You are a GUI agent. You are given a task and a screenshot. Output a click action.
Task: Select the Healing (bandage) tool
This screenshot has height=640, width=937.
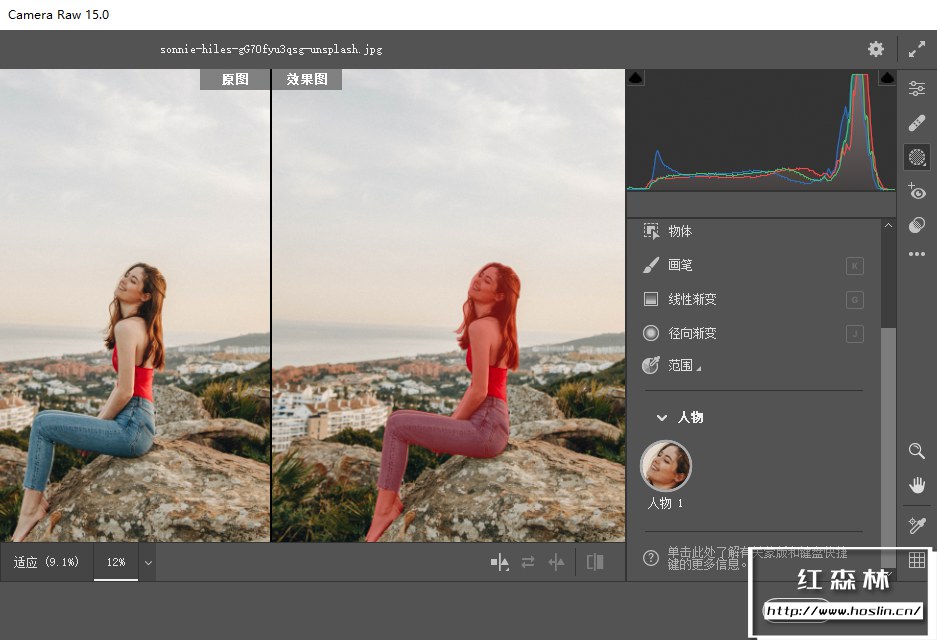[x=916, y=123]
